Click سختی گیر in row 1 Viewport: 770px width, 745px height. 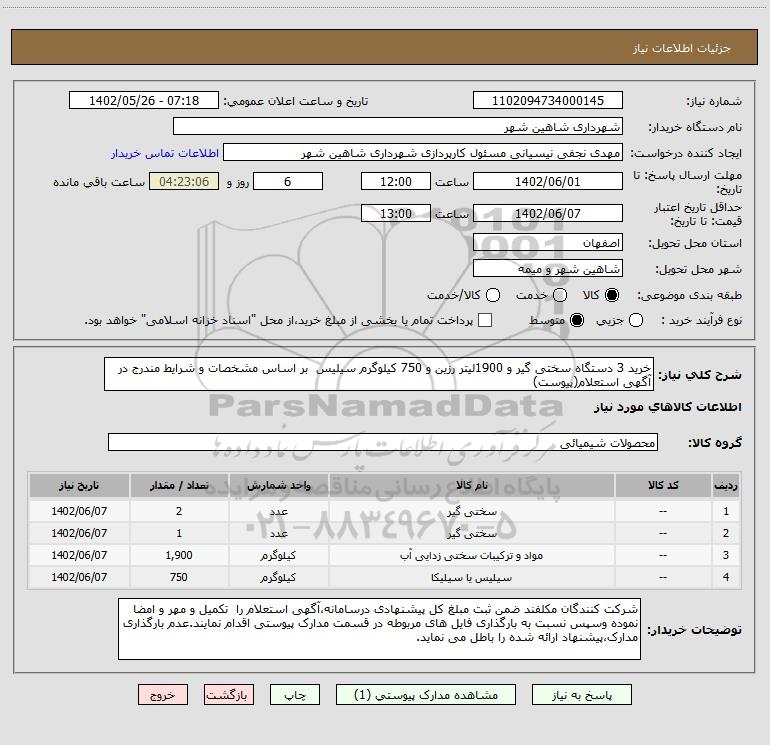[x=471, y=511]
